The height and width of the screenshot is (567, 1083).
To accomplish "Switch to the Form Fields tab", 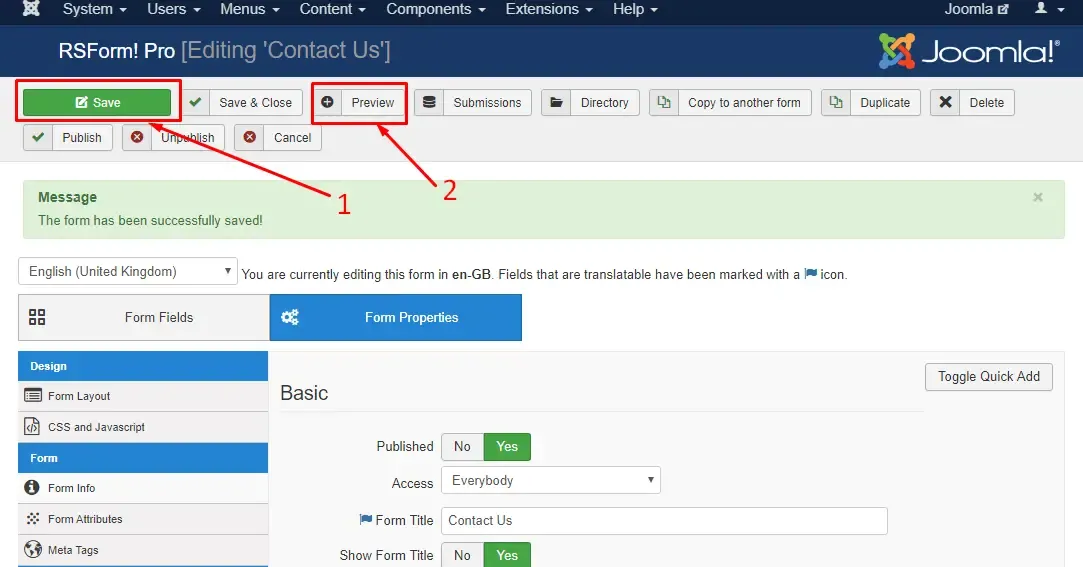I will tap(144, 317).
